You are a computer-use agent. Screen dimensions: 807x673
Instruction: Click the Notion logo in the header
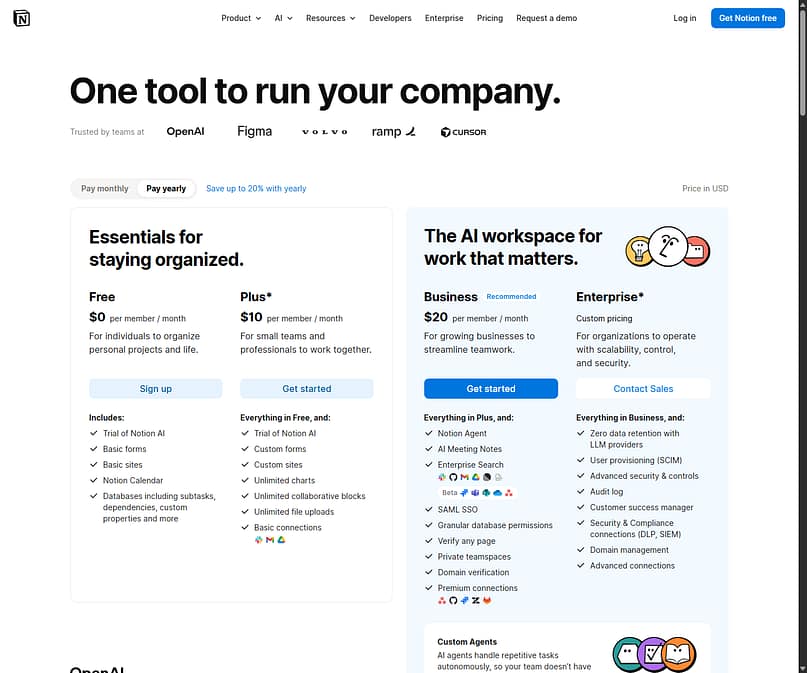[x=21, y=18]
